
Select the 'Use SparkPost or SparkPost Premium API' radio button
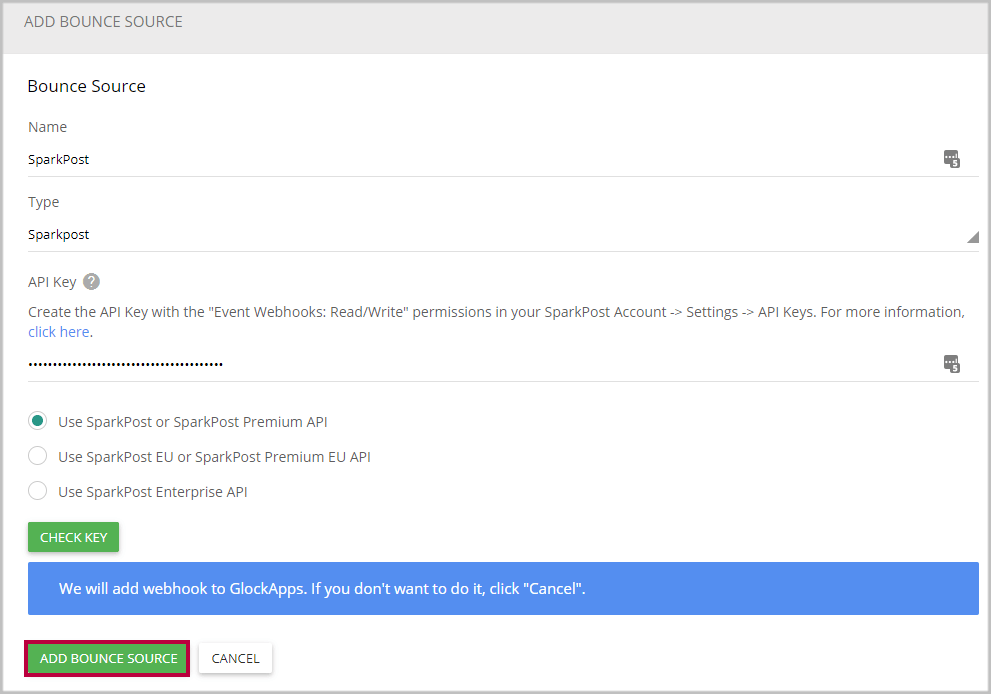pyautogui.click(x=37, y=421)
